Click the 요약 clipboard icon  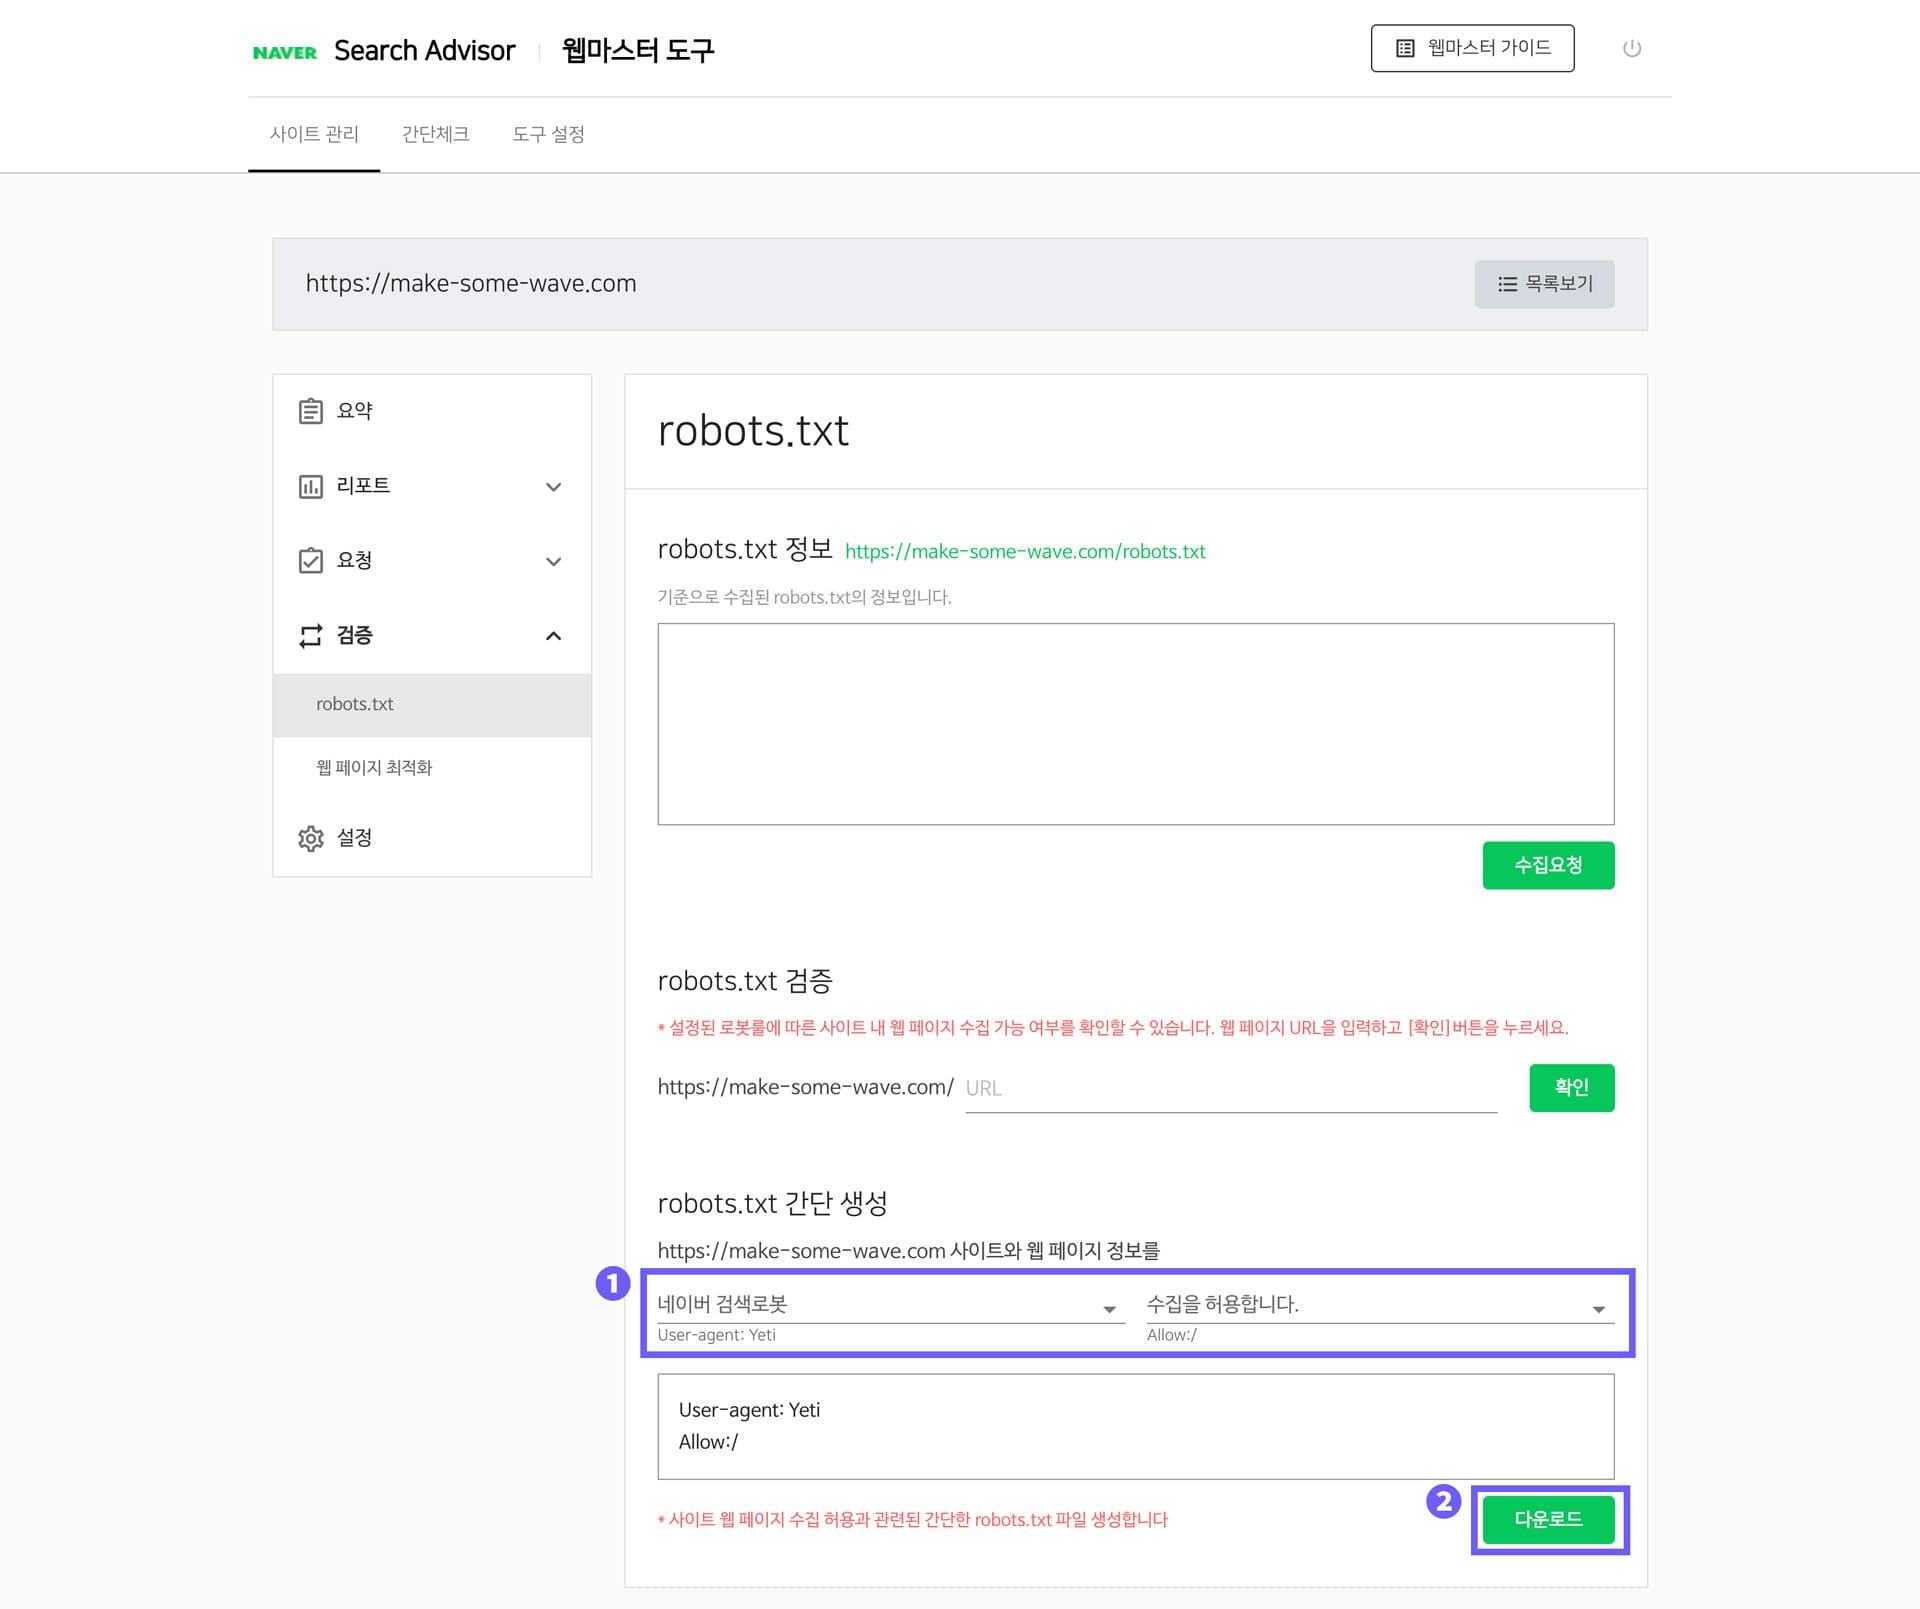tap(311, 411)
